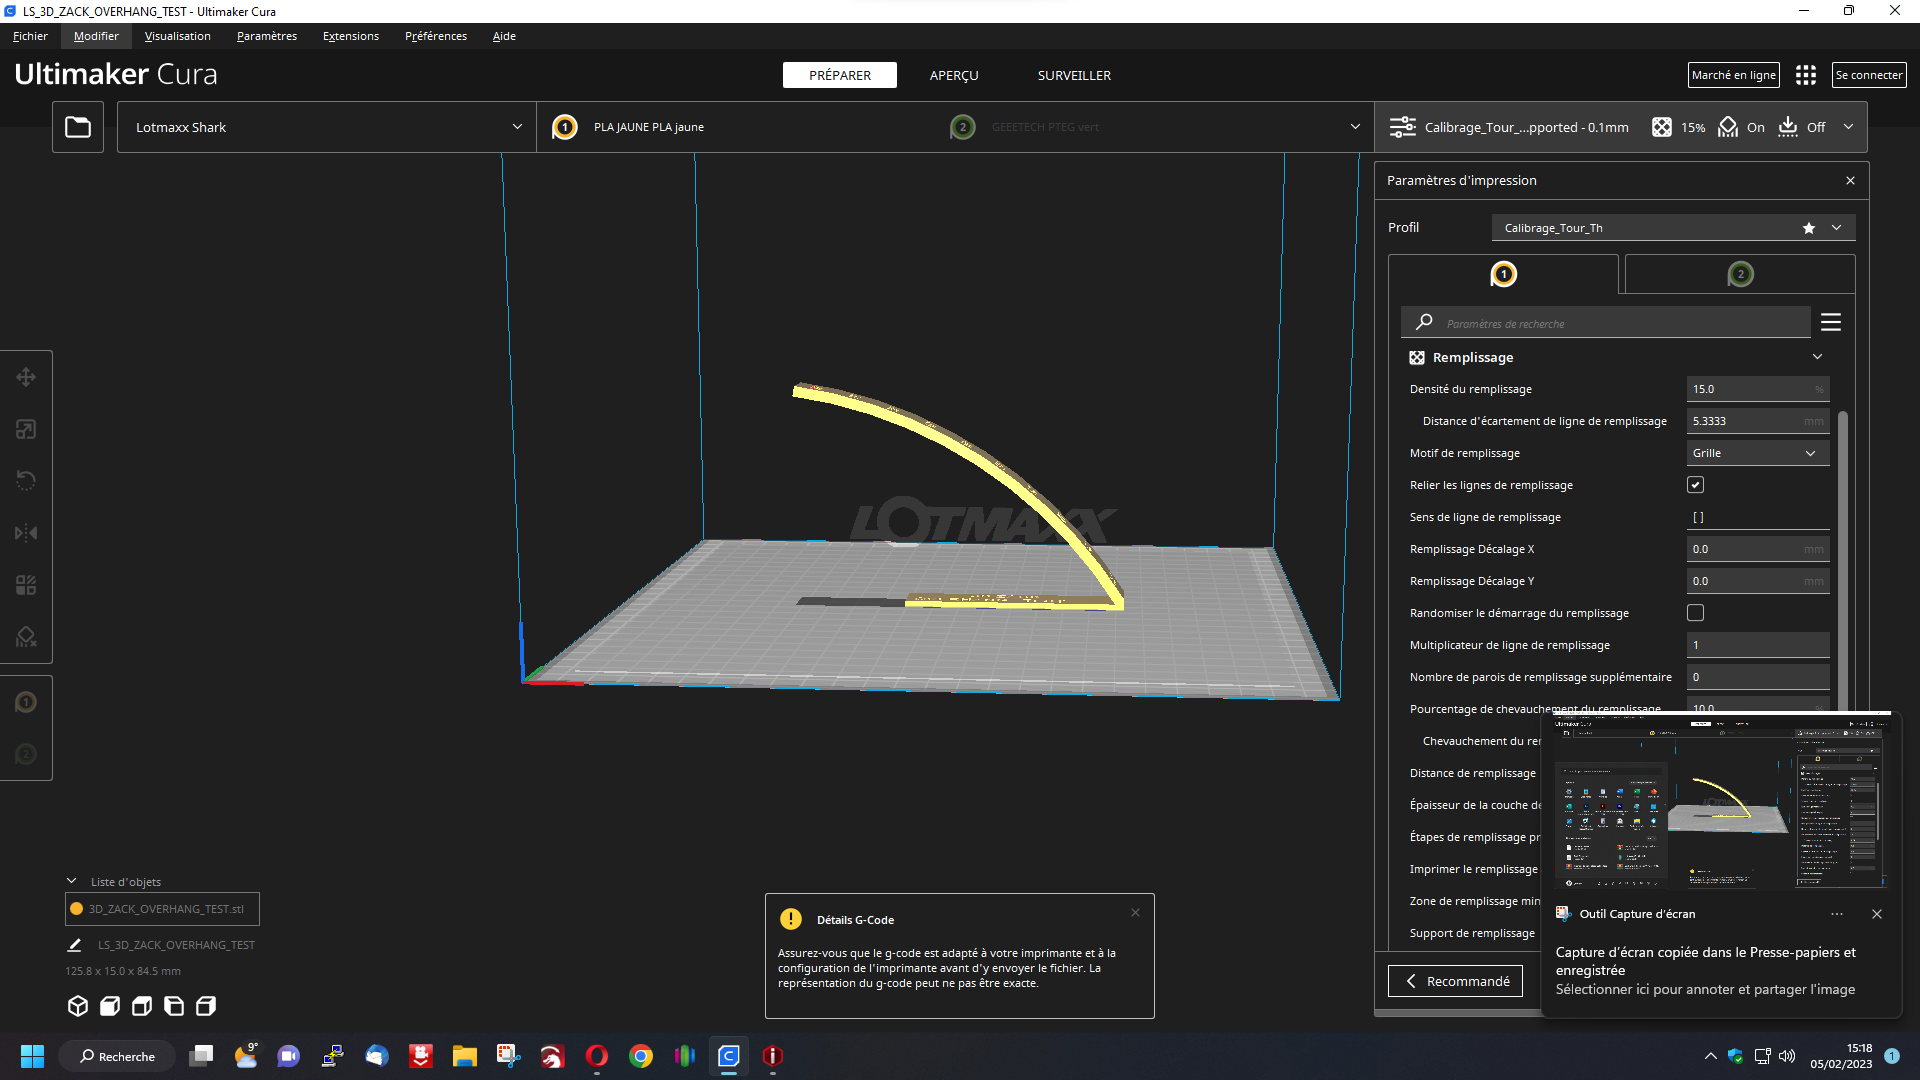Switch to the APERÇU tab
This screenshot has width=1920, height=1080.
(x=953, y=75)
